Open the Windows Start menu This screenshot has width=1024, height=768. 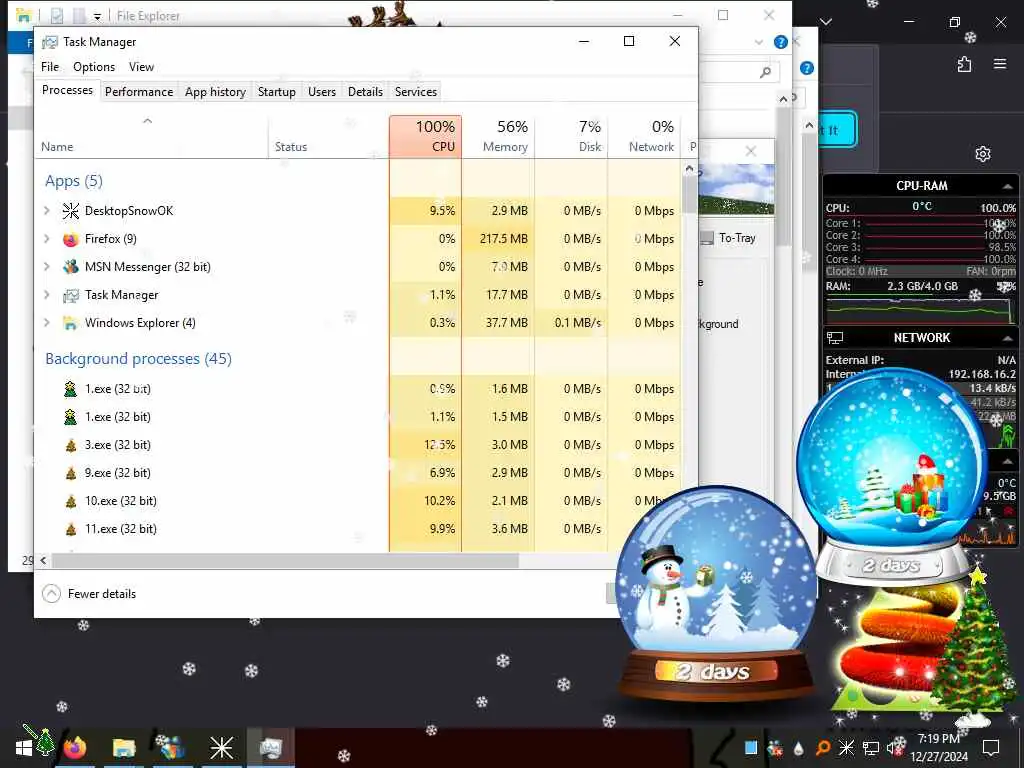24,748
